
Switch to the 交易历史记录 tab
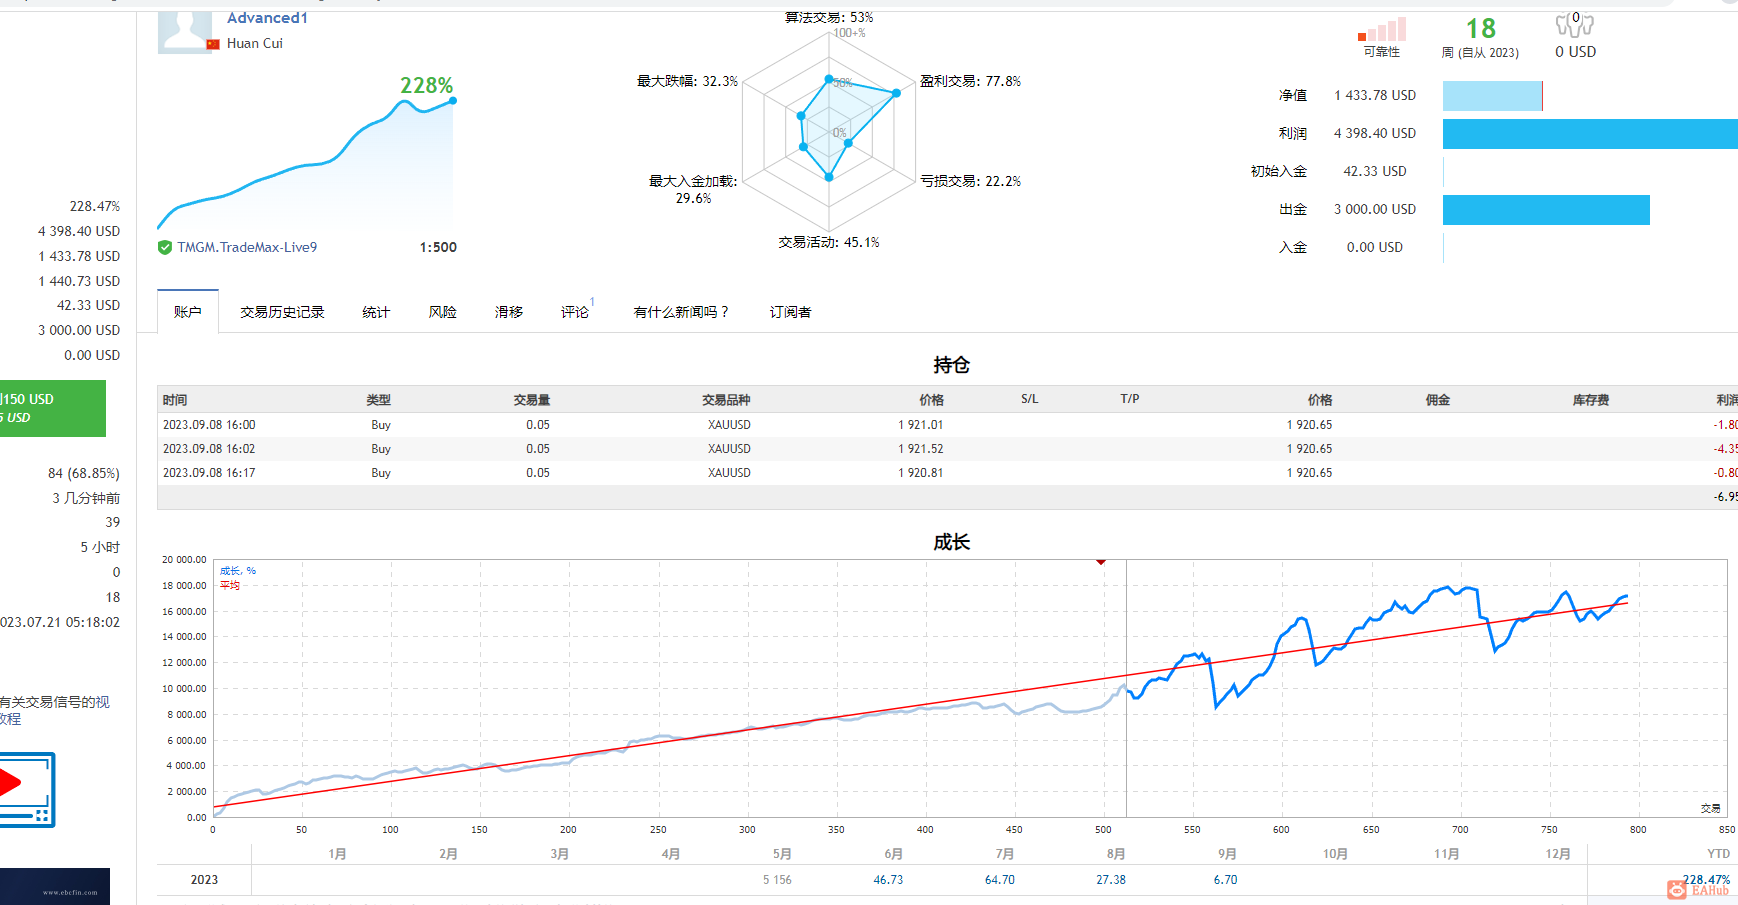click(282, 312)
